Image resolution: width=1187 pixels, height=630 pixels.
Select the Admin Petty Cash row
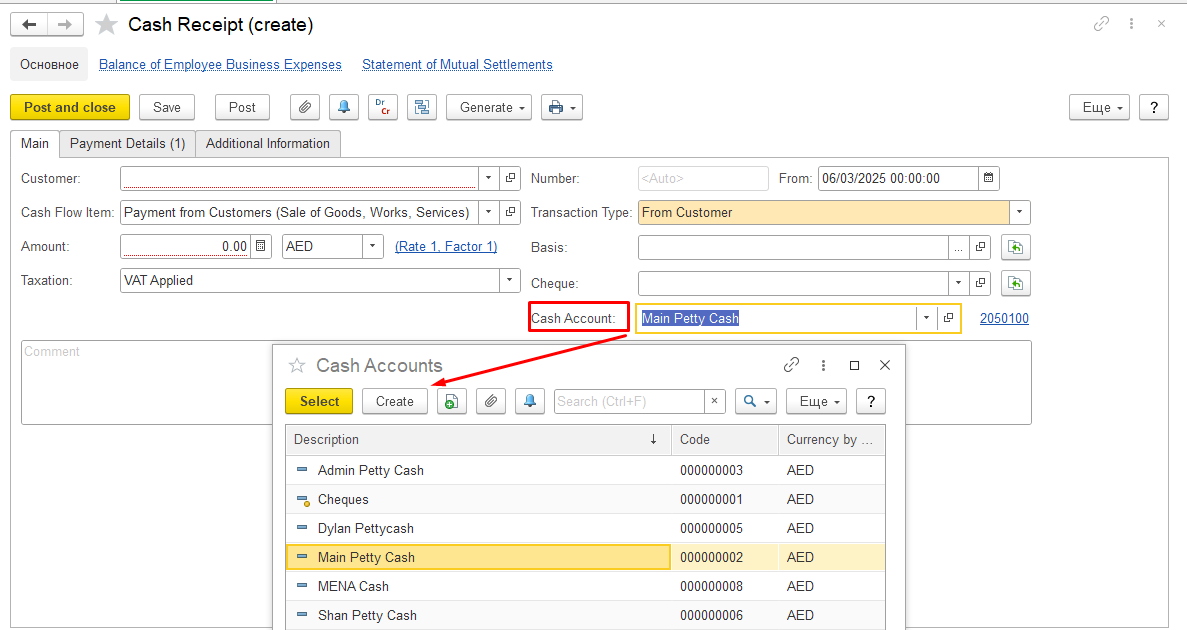point(585,470)
